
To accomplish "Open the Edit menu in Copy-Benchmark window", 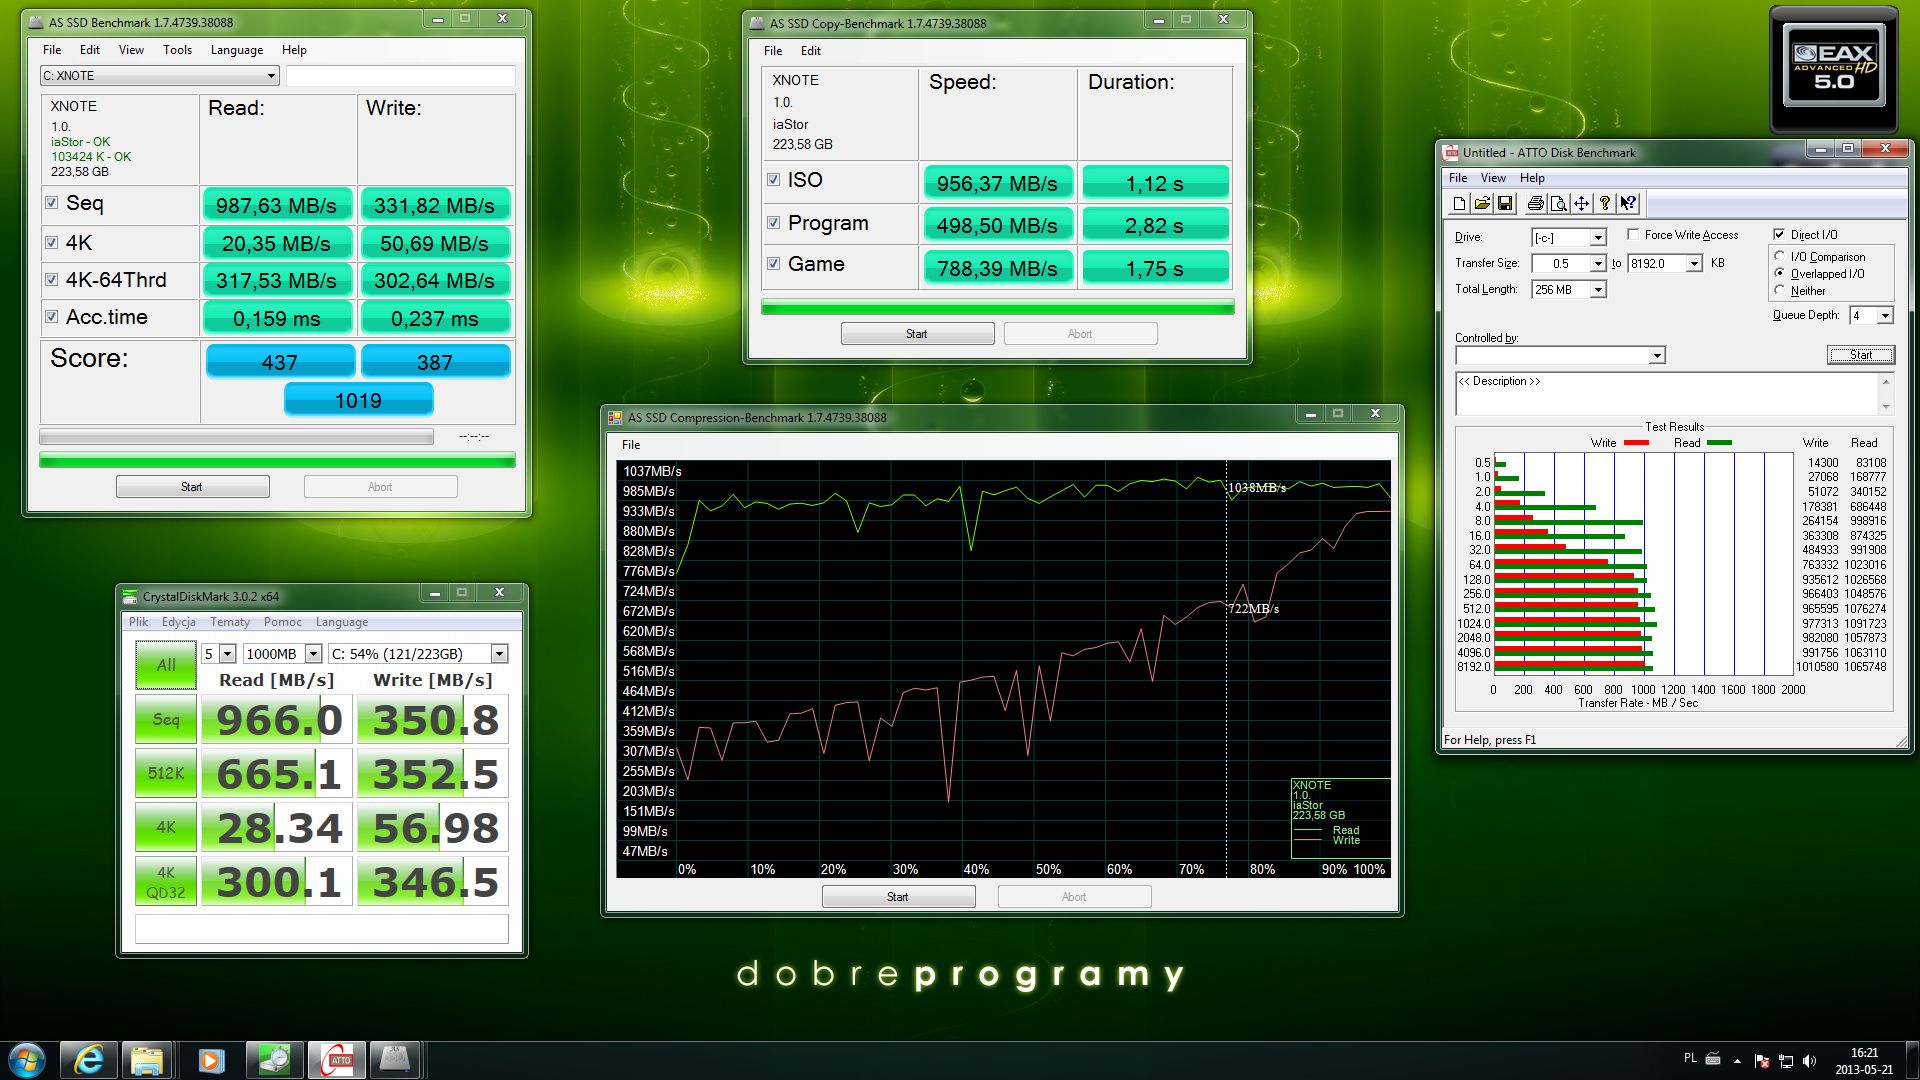I will click(x=811, y=51).
